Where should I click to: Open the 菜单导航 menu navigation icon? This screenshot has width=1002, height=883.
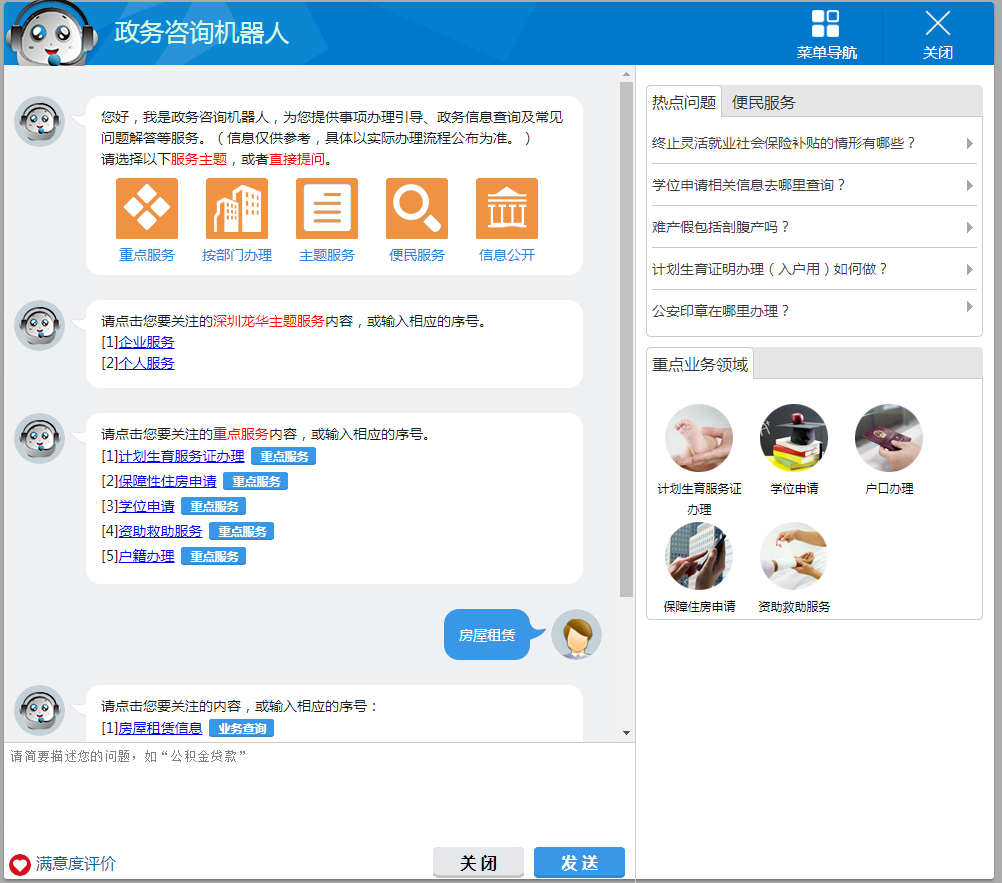point(825,25)
